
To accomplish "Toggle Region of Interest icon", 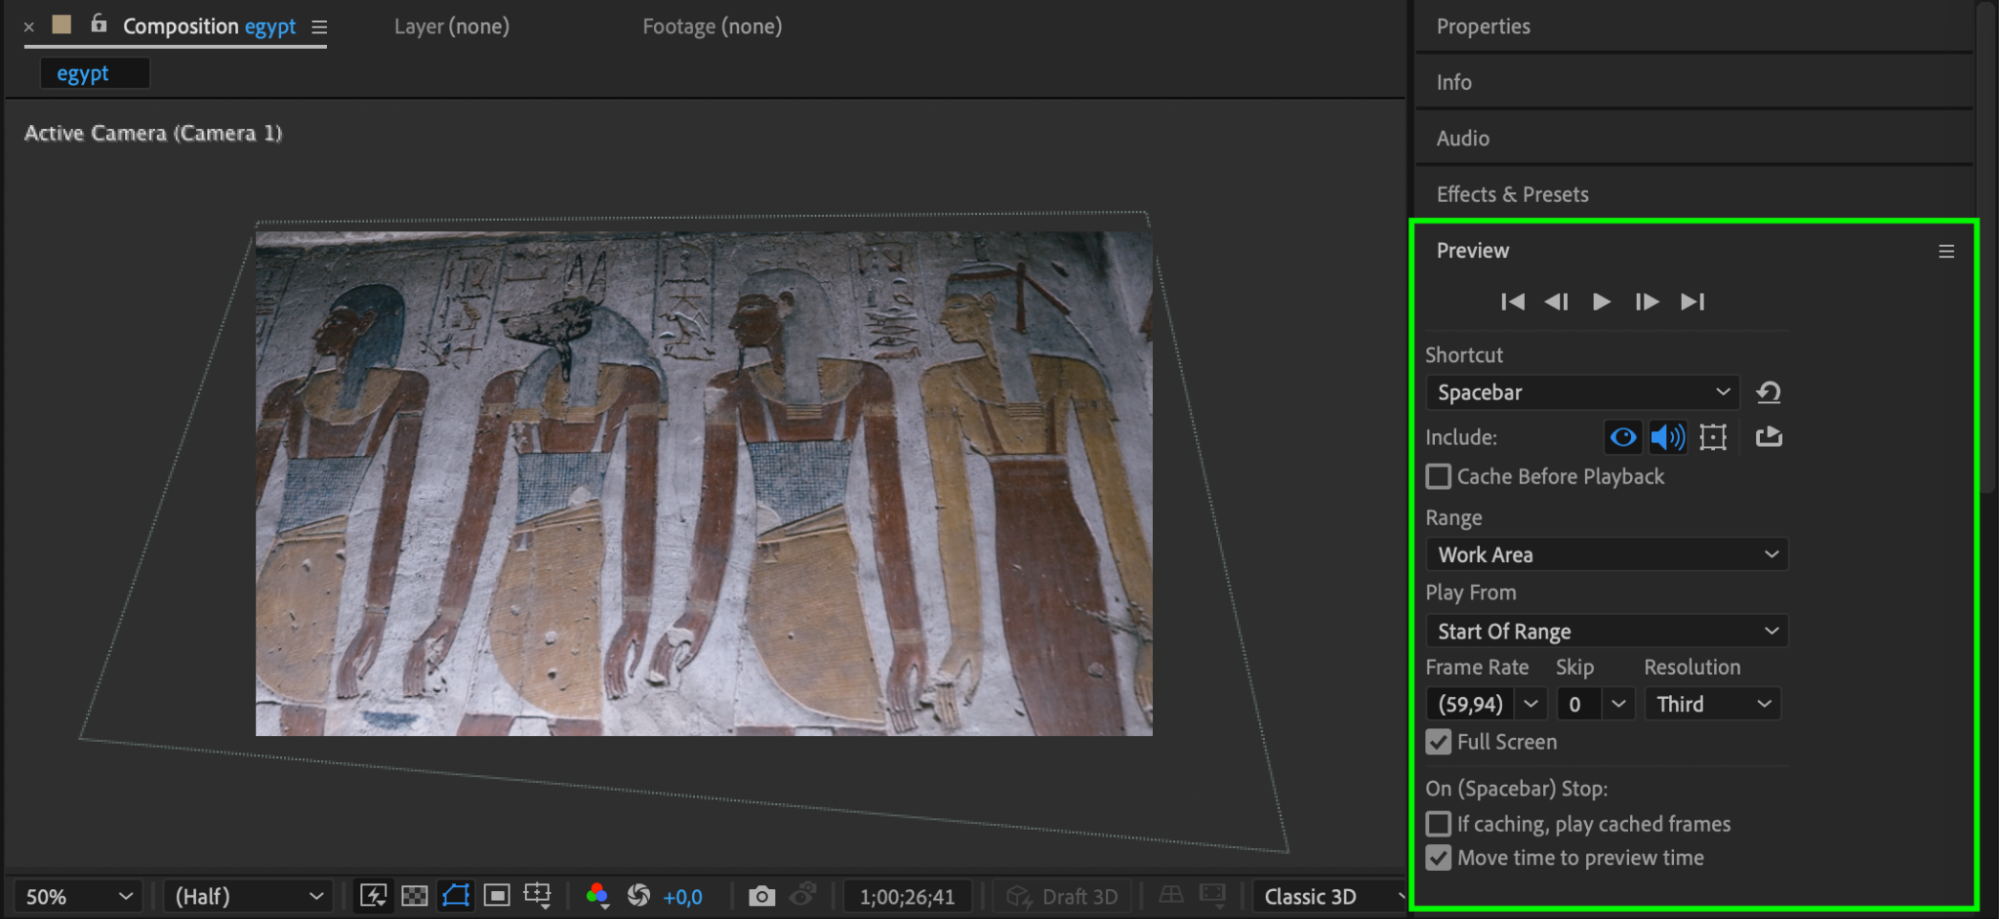I will [496, 896].
